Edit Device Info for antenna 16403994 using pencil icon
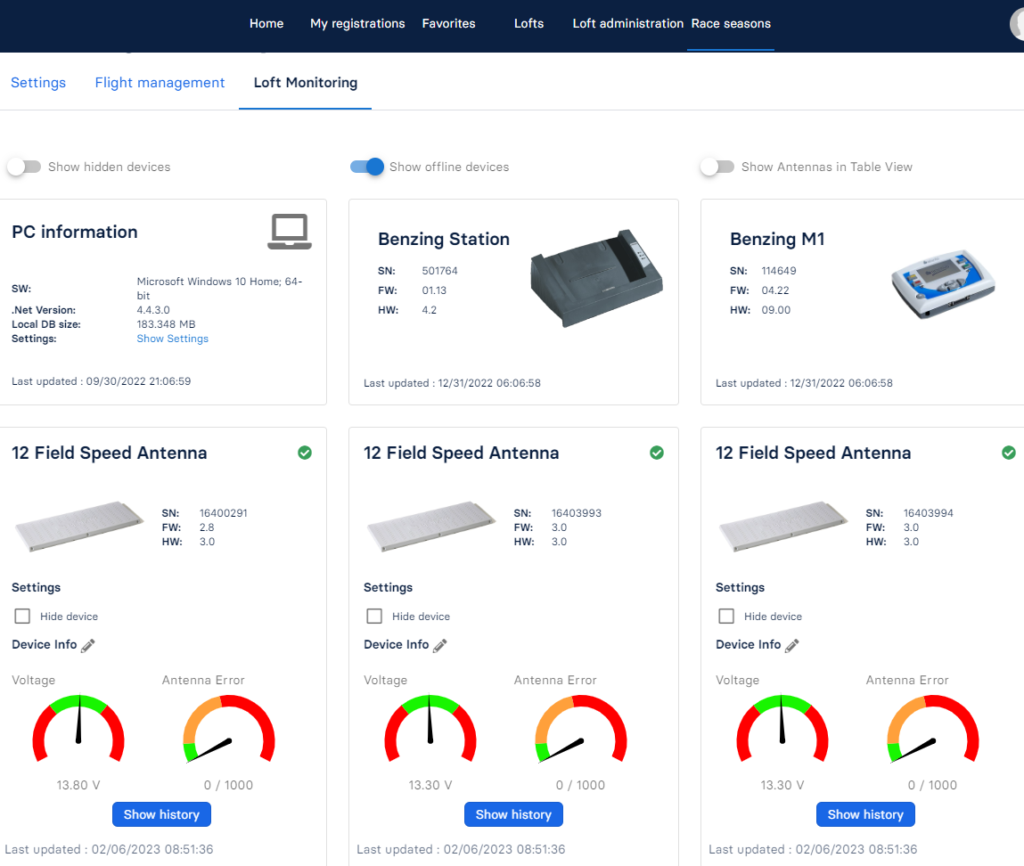1024x866 pixels. tap(791, 645)
